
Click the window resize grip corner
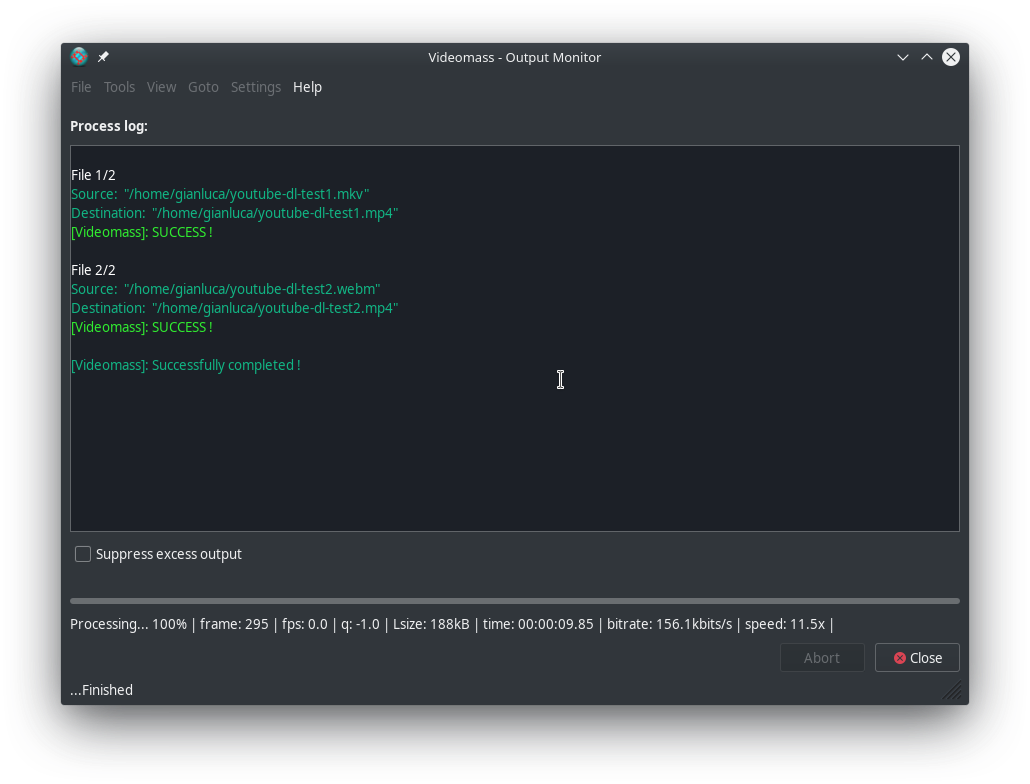click(x=953, y=691)
